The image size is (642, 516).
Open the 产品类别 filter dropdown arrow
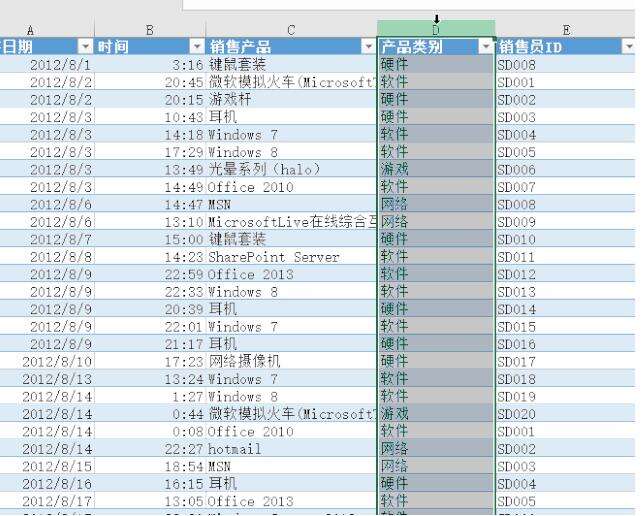(486, 46)
